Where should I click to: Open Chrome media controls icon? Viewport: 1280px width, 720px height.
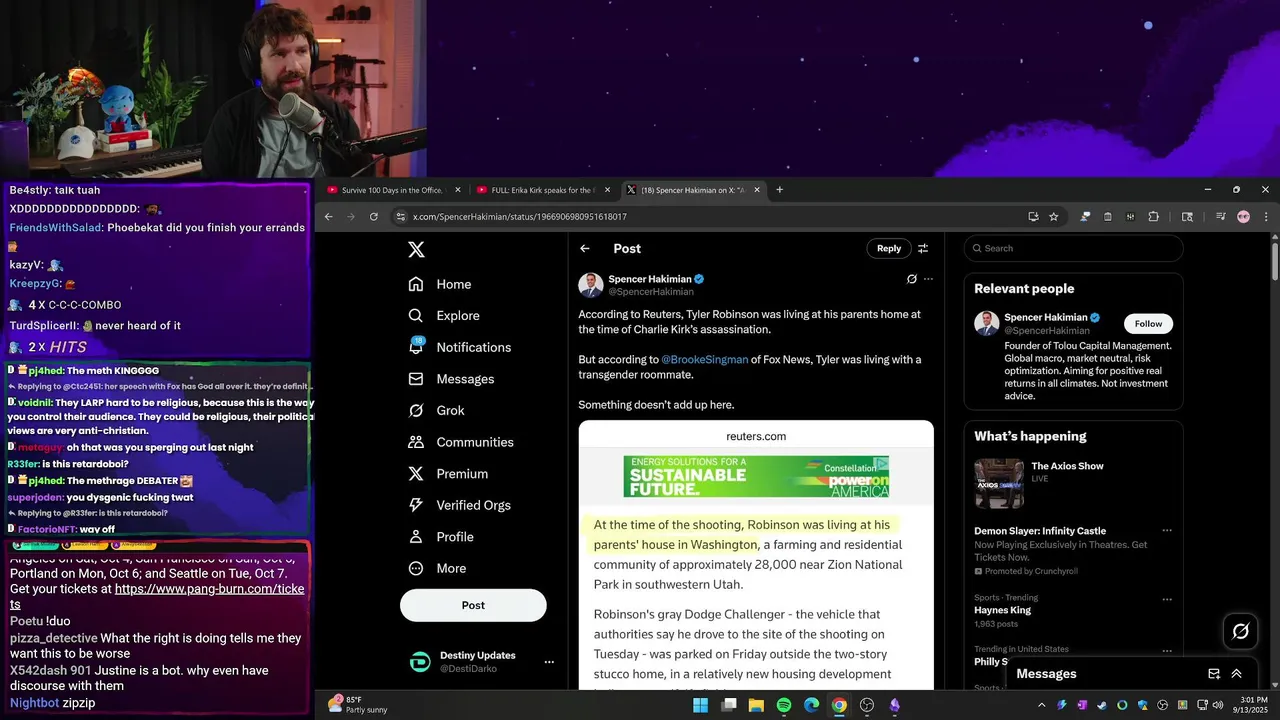pyautogui.click(x=1221, y=216)
